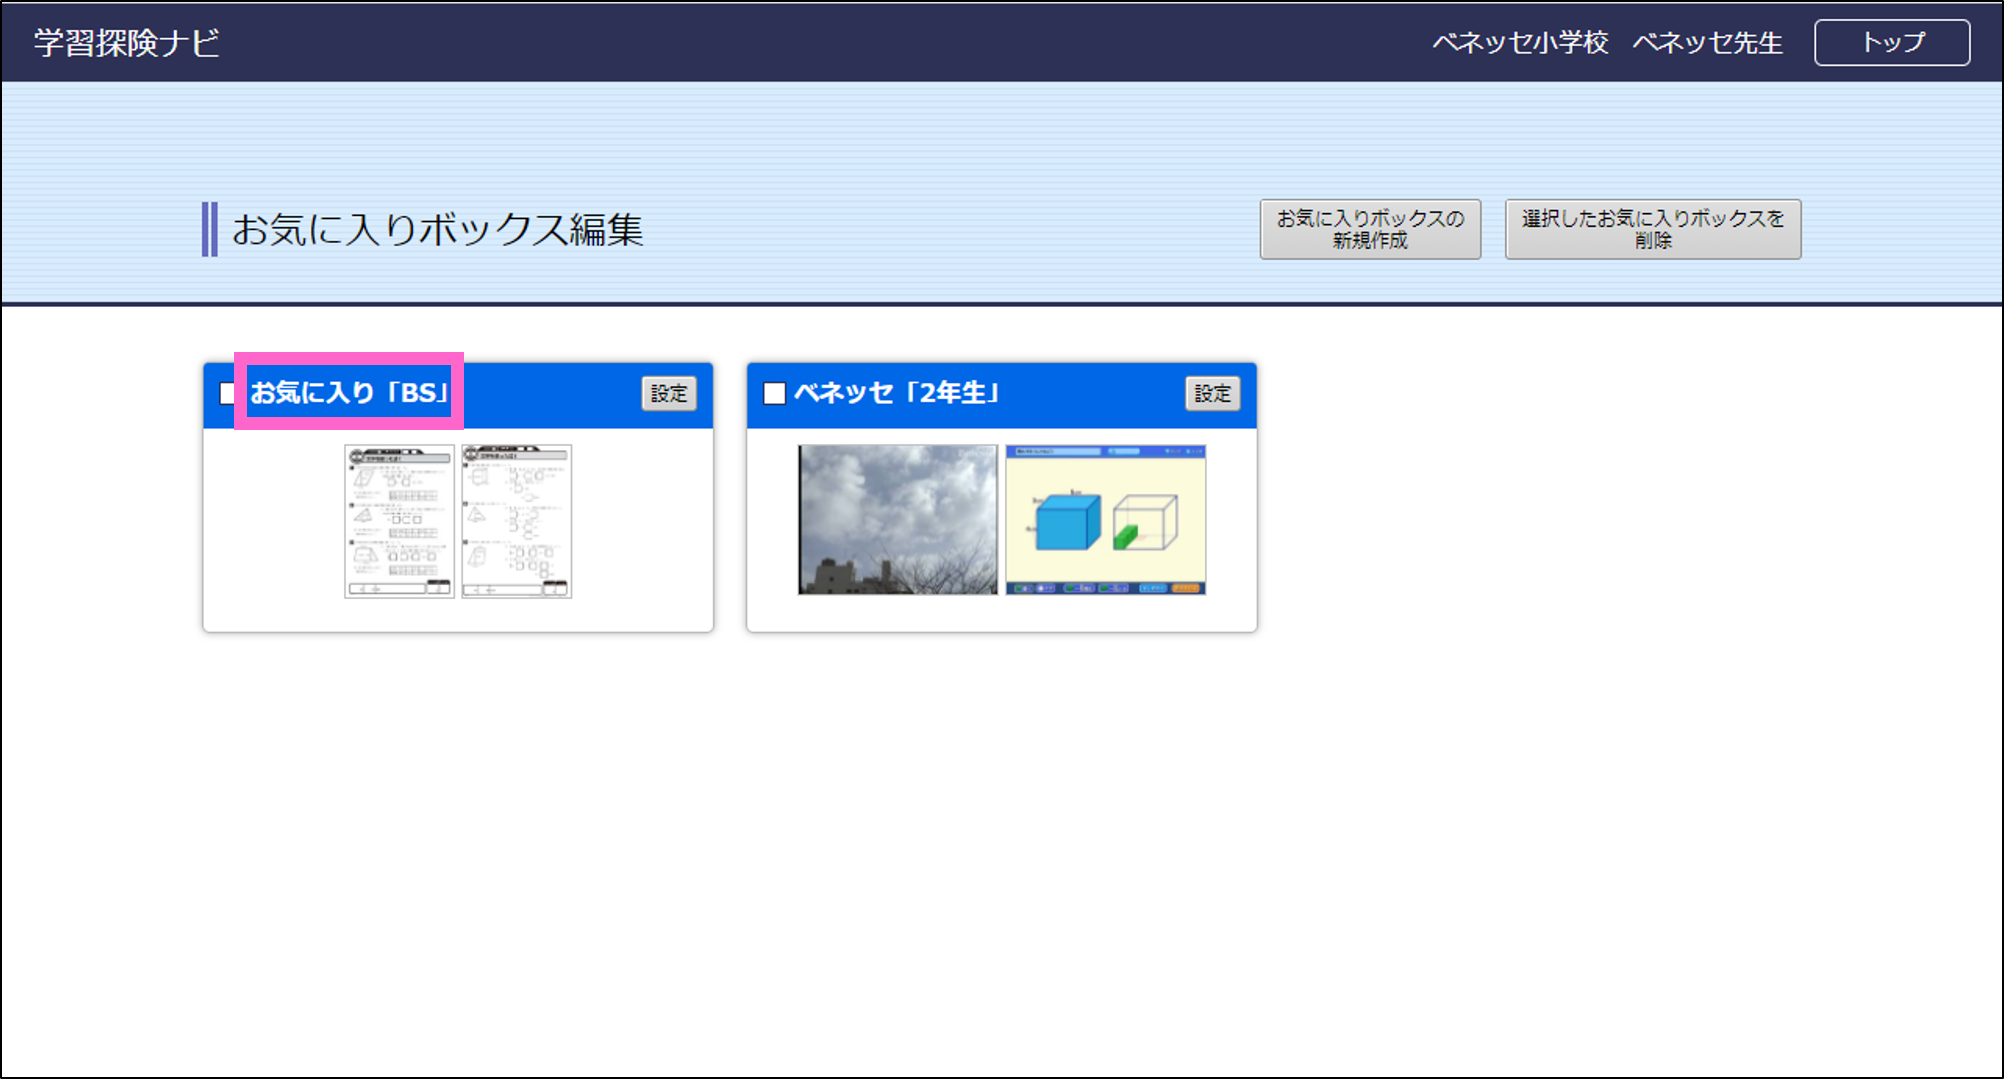
Task: Click the 学習探険ナビ logo
Action: pyautogui.click(x=124, y=42)
